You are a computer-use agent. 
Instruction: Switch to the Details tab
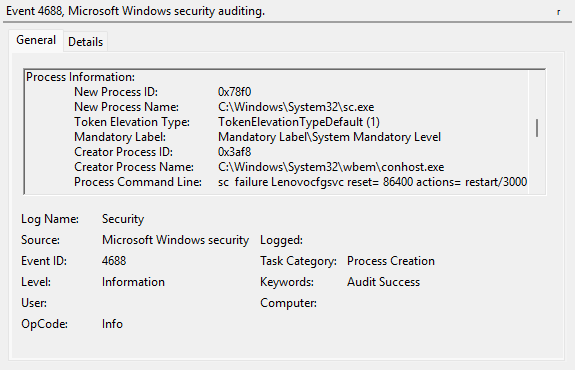coord(85,42)
